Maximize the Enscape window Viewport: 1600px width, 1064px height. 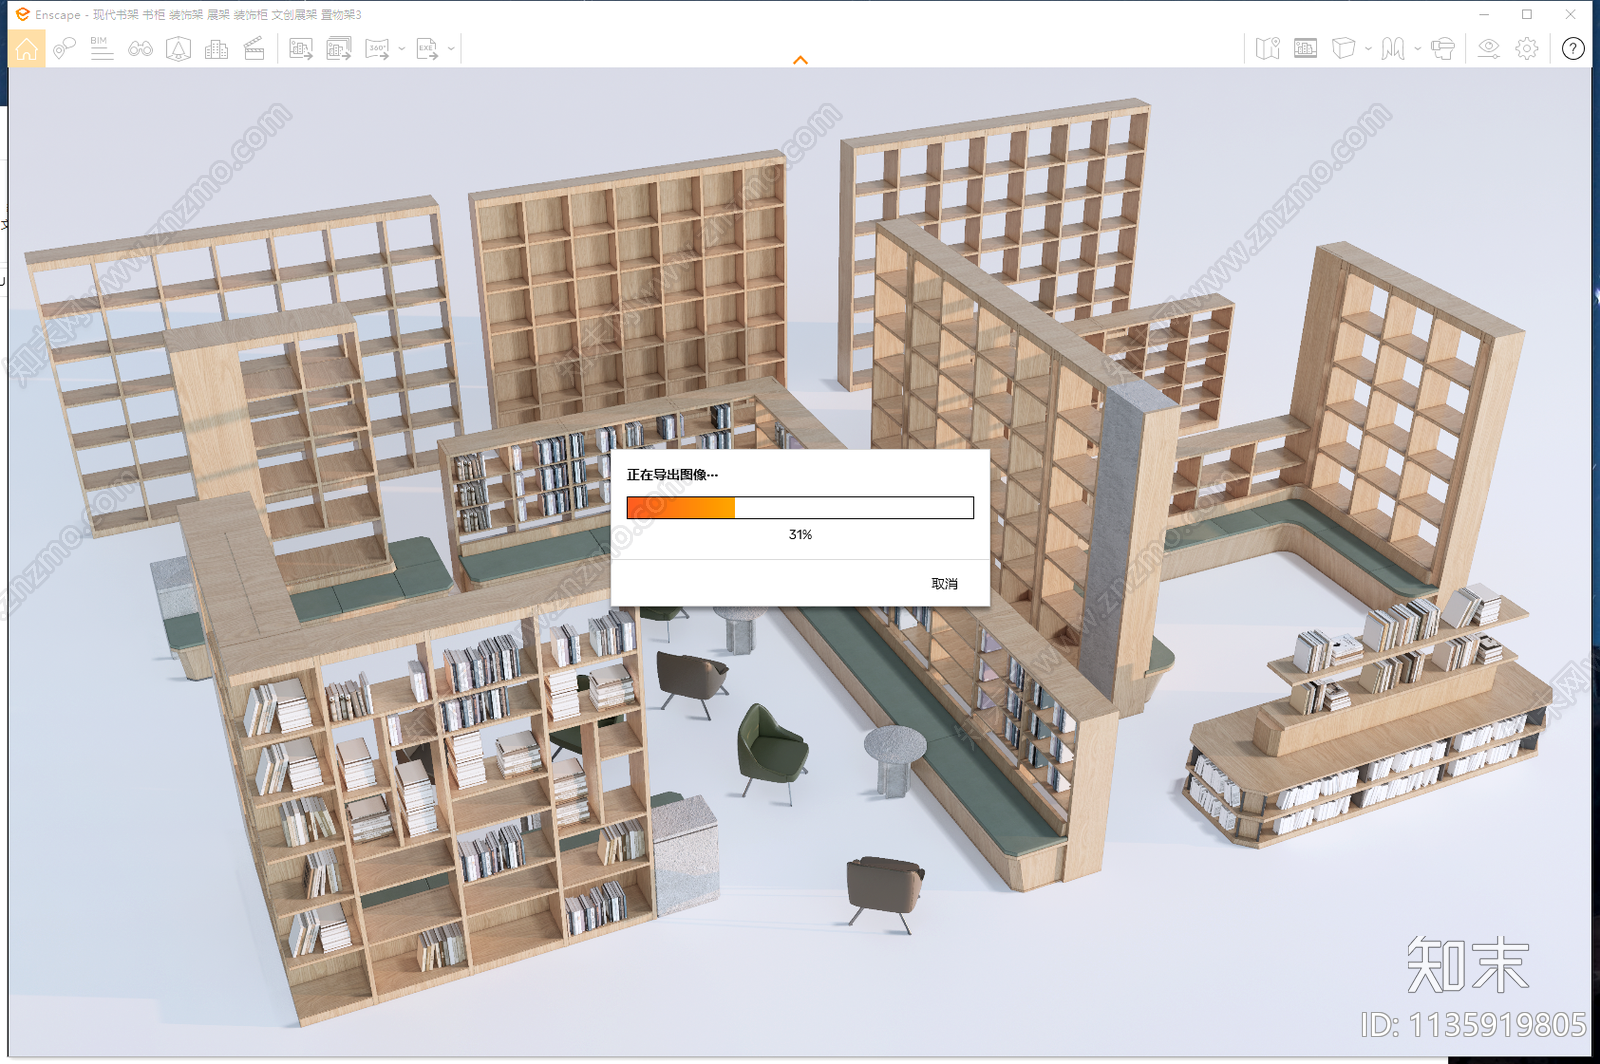1527,14
